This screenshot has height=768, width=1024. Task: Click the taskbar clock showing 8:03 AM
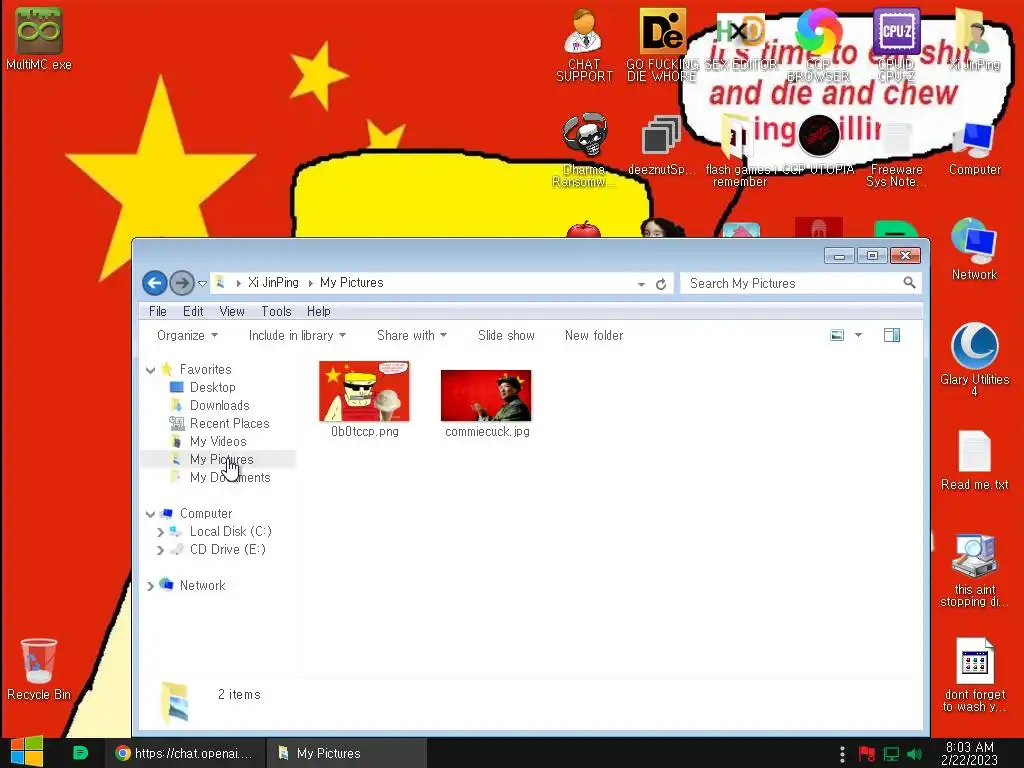970,753
